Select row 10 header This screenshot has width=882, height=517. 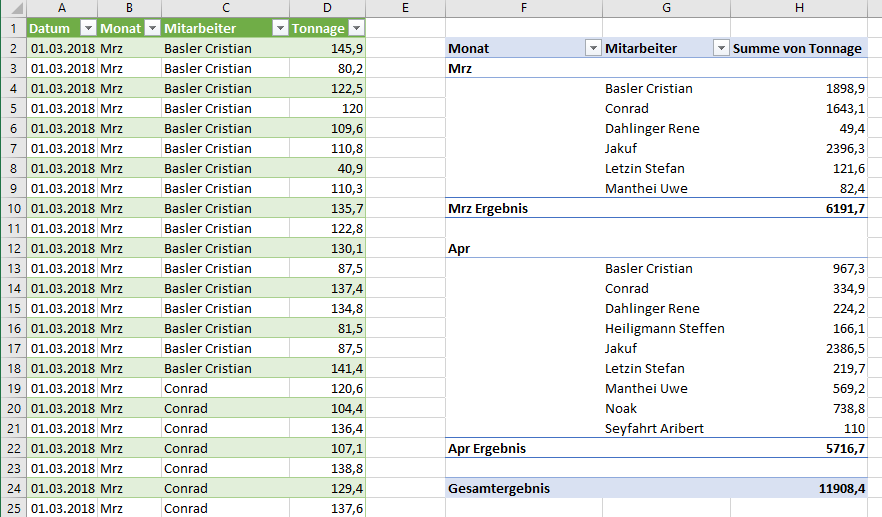(x=14, y=209)
